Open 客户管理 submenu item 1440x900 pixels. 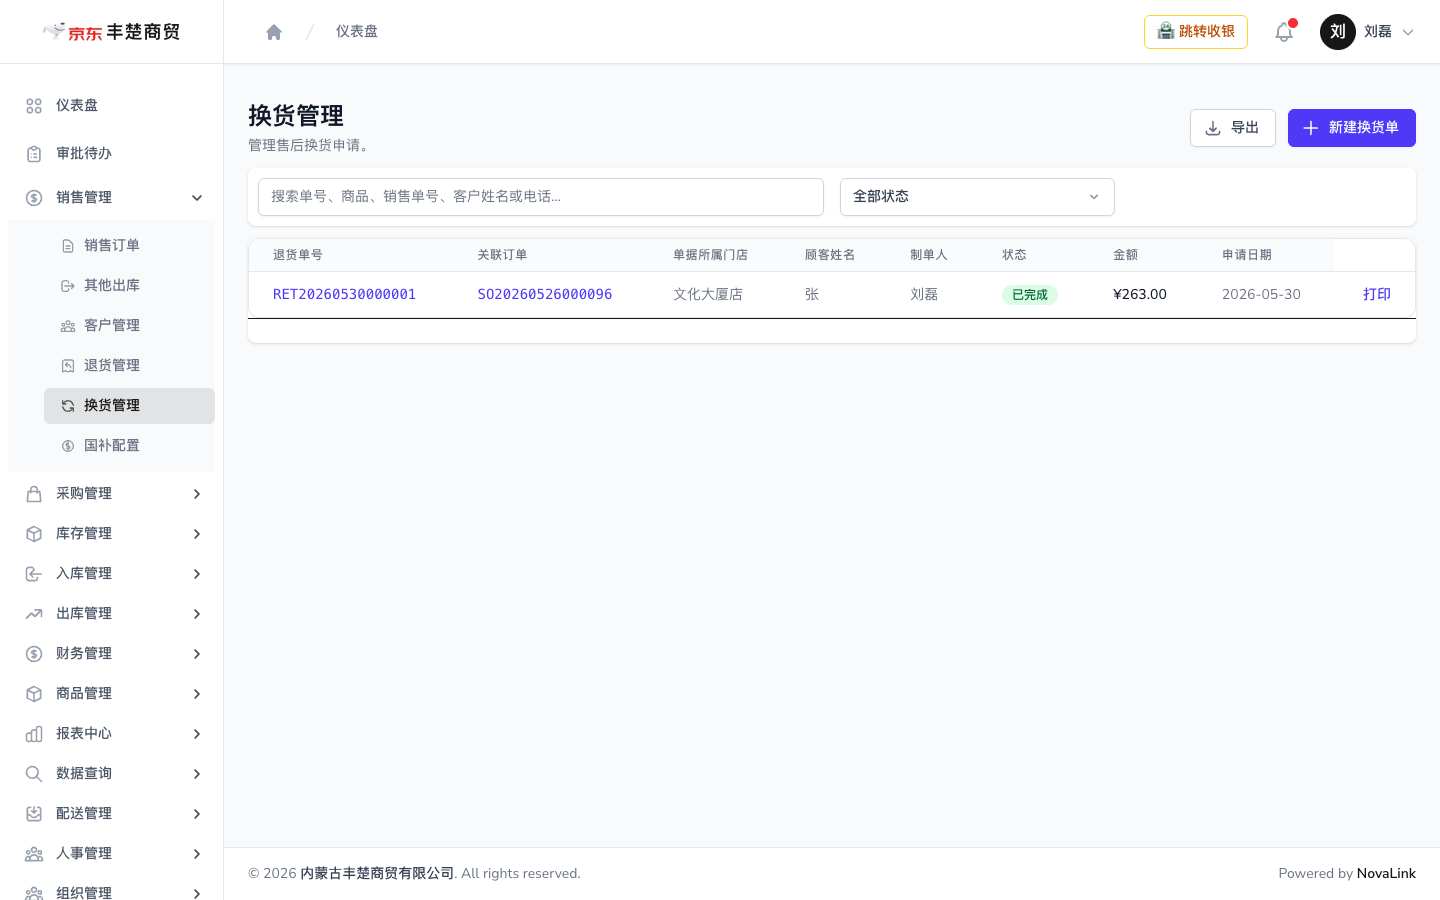tap(129, 326)
